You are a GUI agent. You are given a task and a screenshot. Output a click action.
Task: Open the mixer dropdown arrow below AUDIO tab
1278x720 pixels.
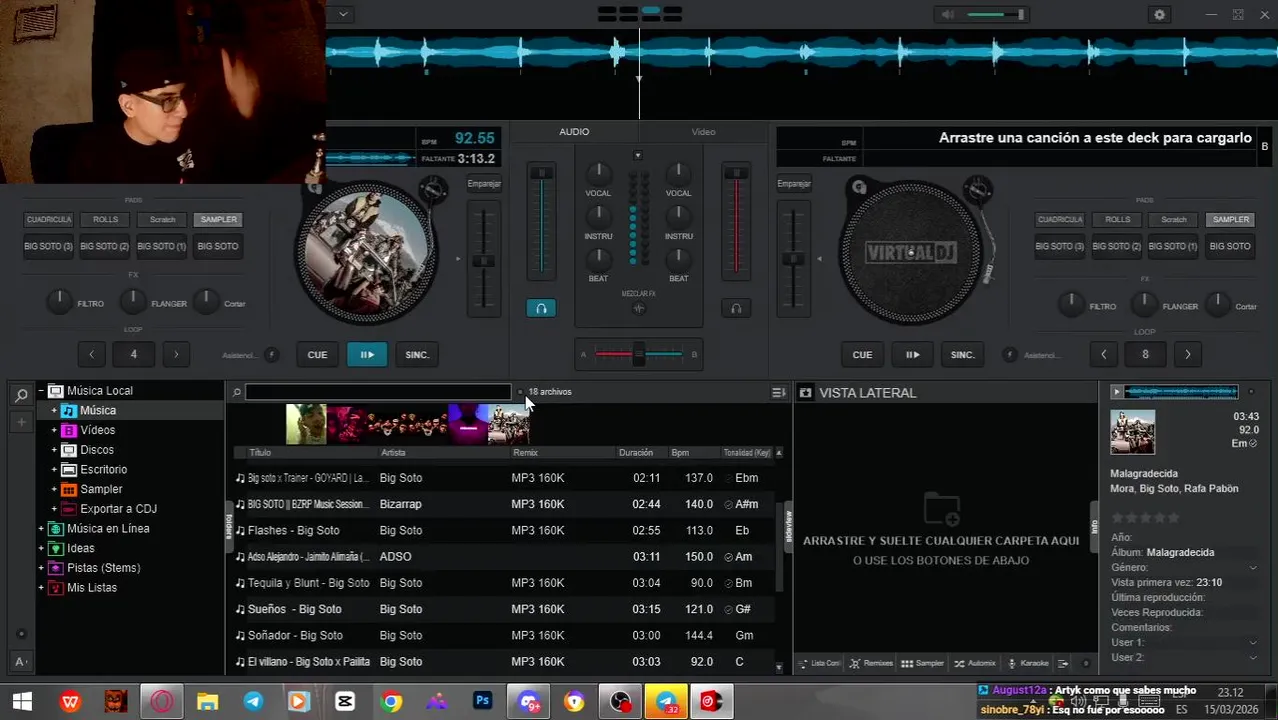tap(638, 156)
